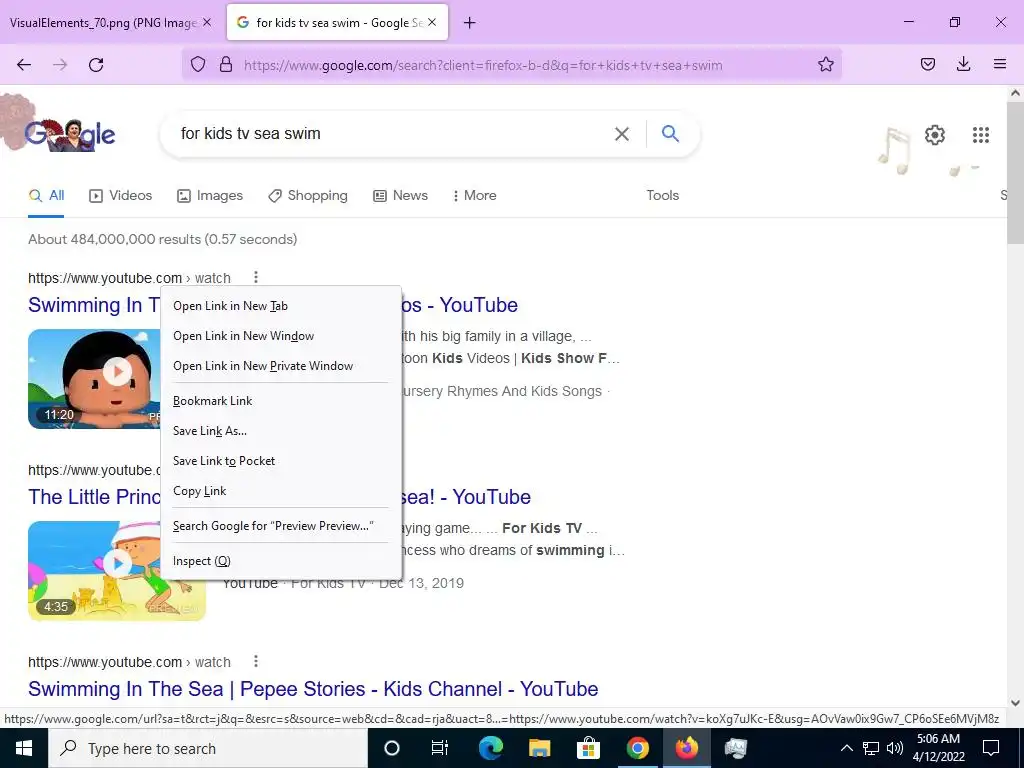Open the Firefox downloads arrow icon

[x=963, y=65]
